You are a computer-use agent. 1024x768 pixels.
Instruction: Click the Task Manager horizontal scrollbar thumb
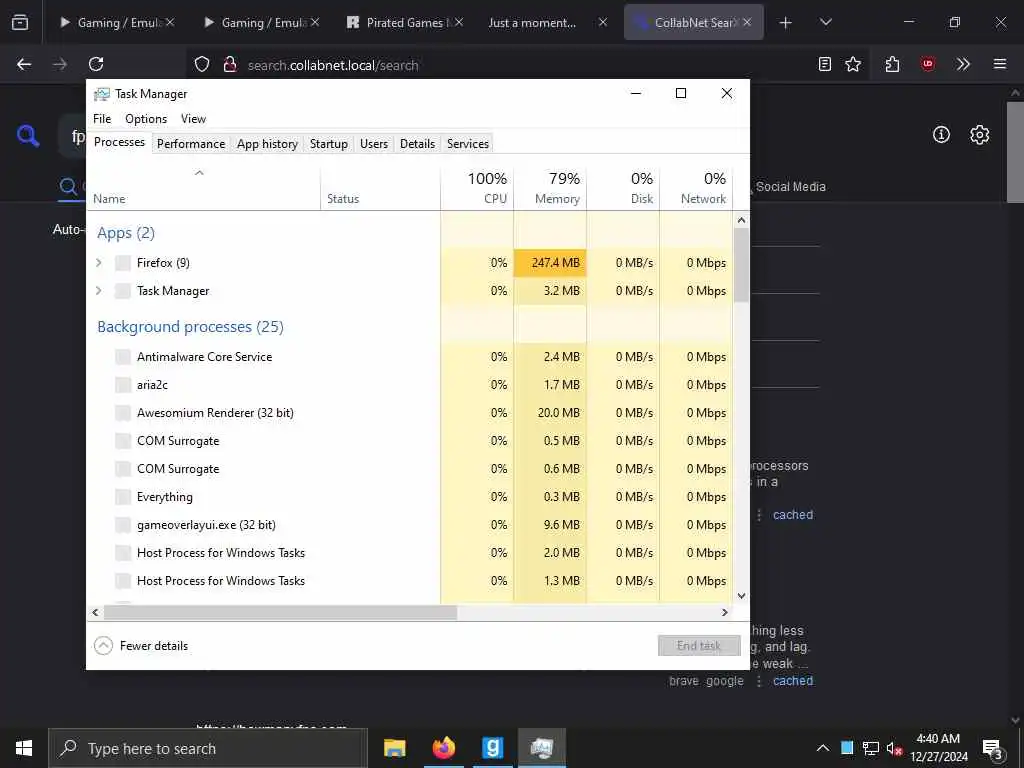[280, 613]
